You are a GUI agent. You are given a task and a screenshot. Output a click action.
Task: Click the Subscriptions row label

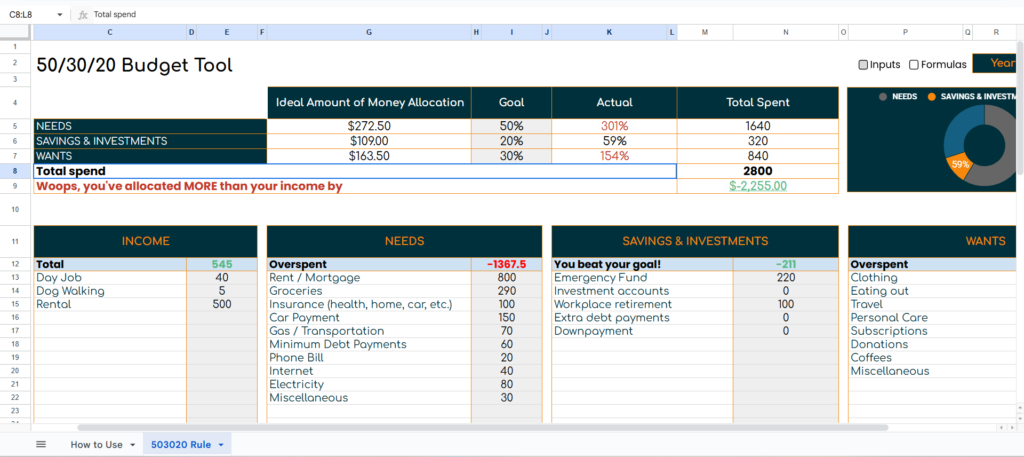click(888, 331)
